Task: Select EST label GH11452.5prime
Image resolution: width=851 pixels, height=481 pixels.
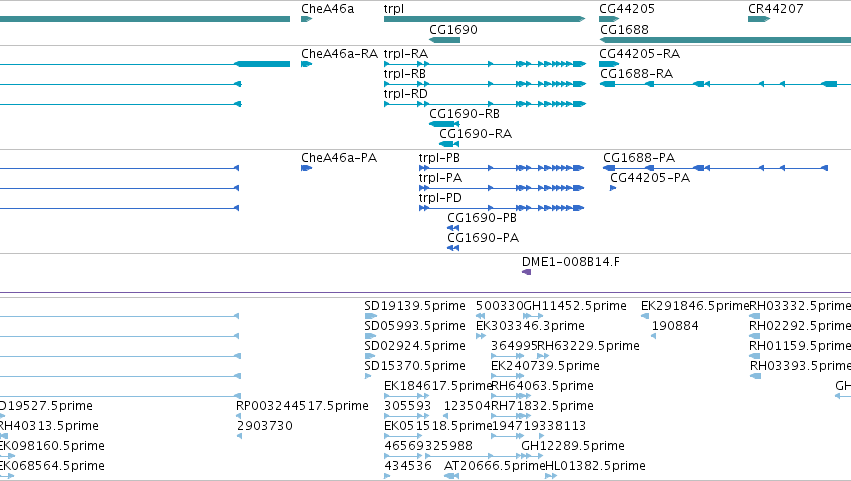Action: 575,306
